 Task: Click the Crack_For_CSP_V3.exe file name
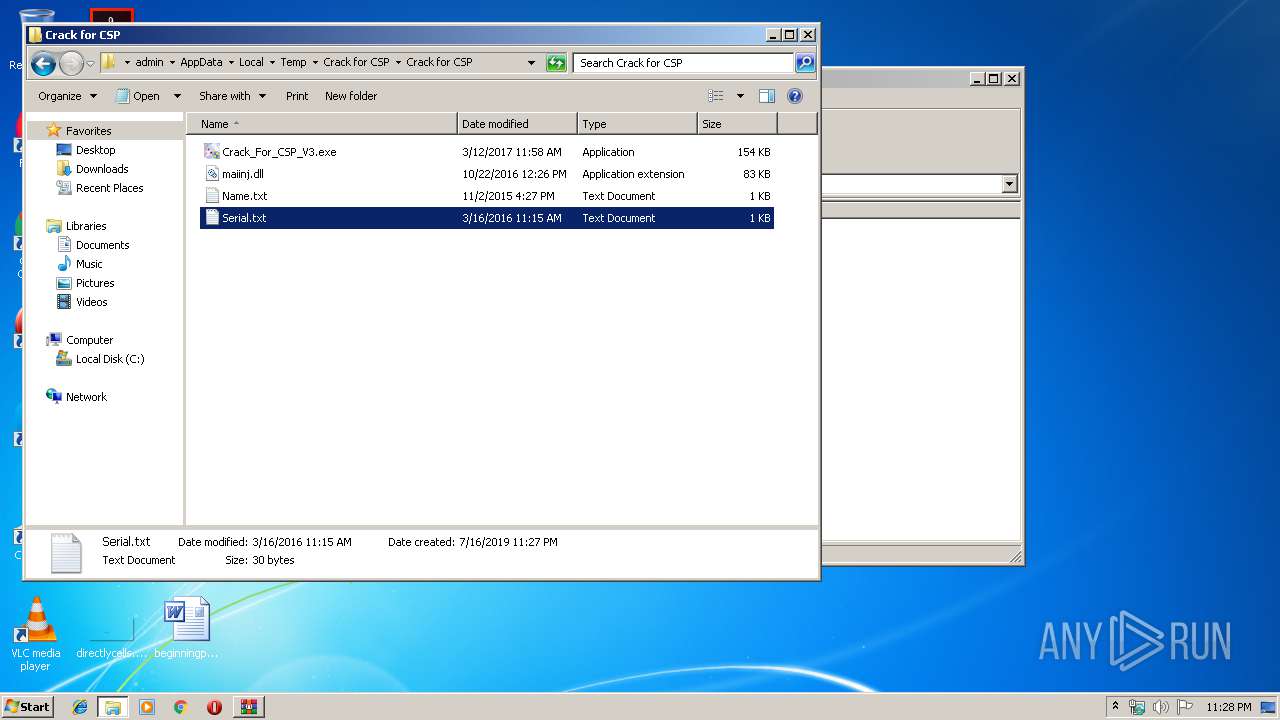279,152
